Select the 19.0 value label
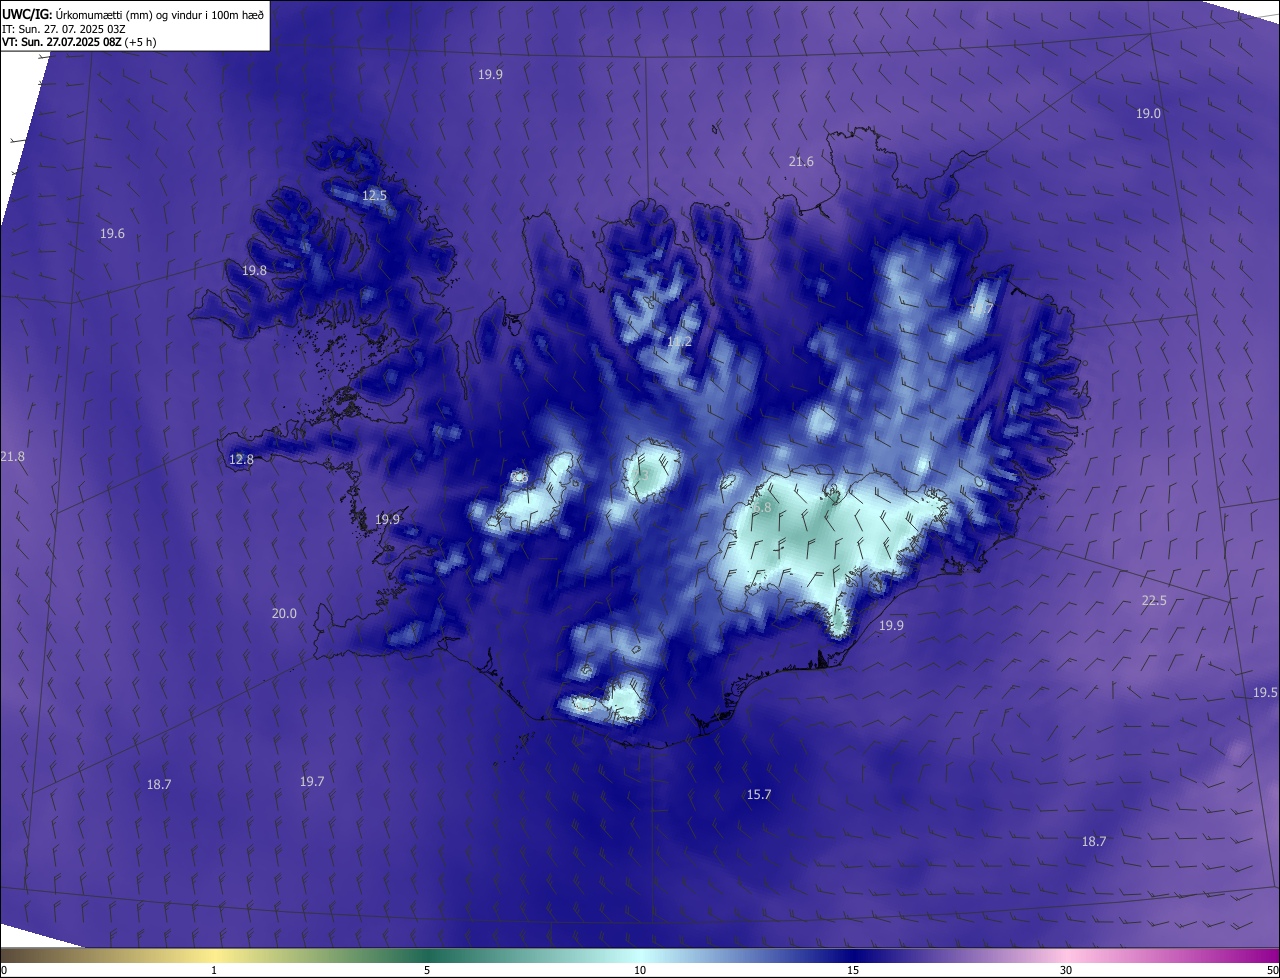The width and height of the screenshot is (1280, 978). (1148, 113)
